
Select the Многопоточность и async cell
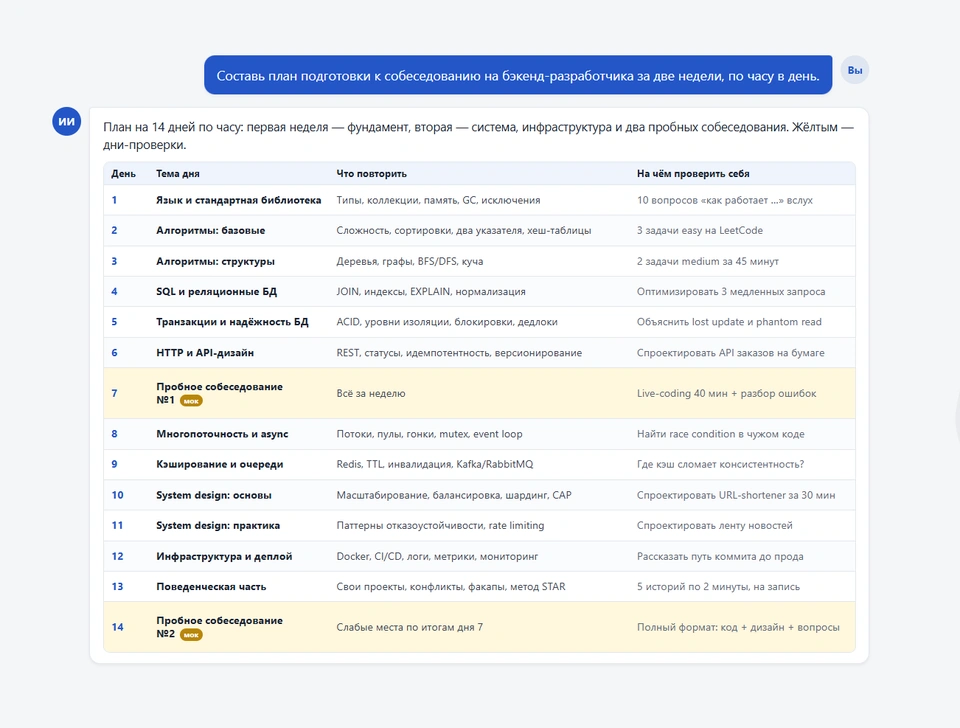222,433
